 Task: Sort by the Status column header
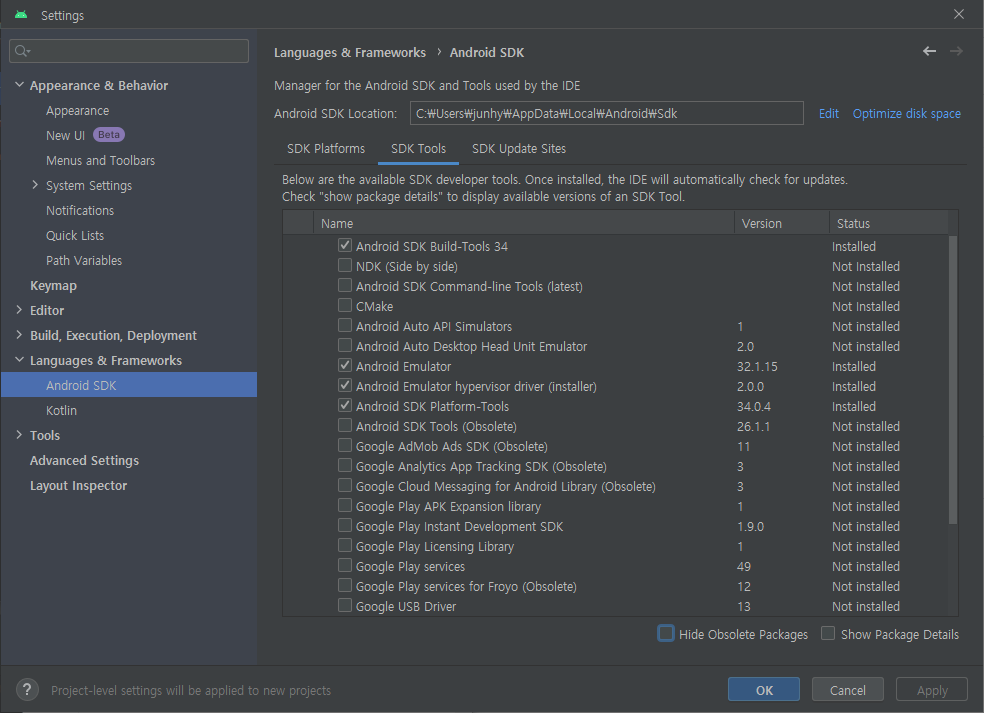click(889, 223)
